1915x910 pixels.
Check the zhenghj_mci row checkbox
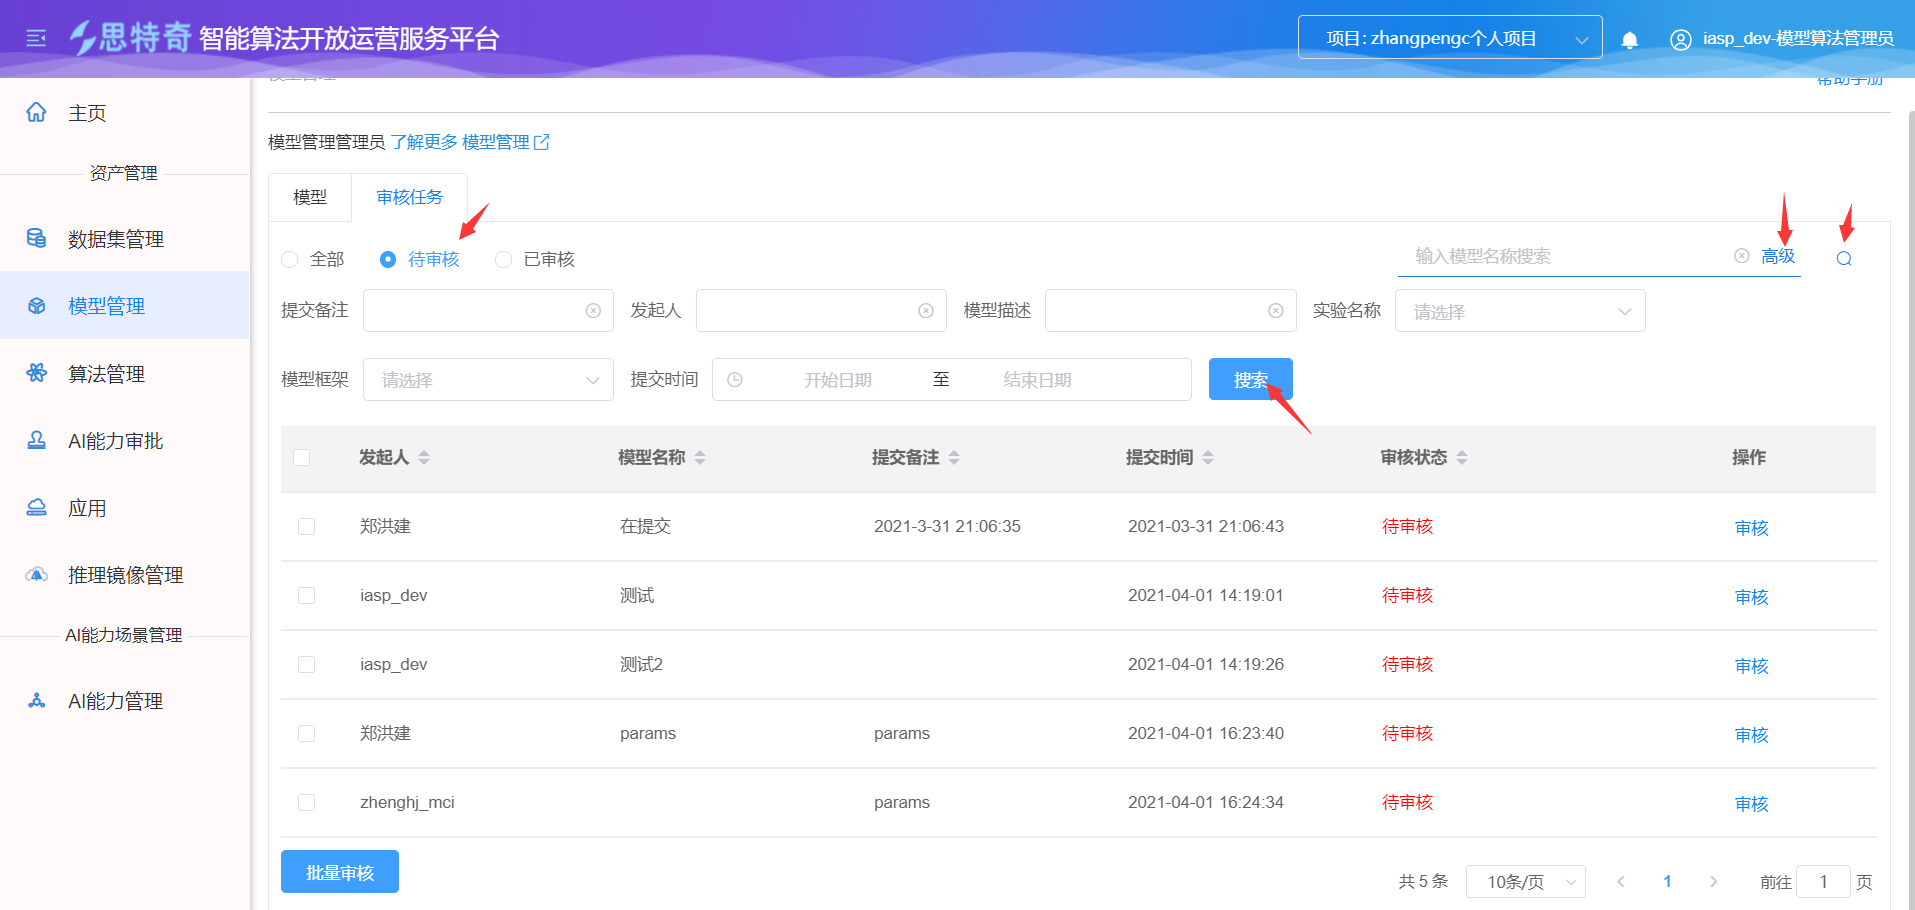tap(306, 802)
